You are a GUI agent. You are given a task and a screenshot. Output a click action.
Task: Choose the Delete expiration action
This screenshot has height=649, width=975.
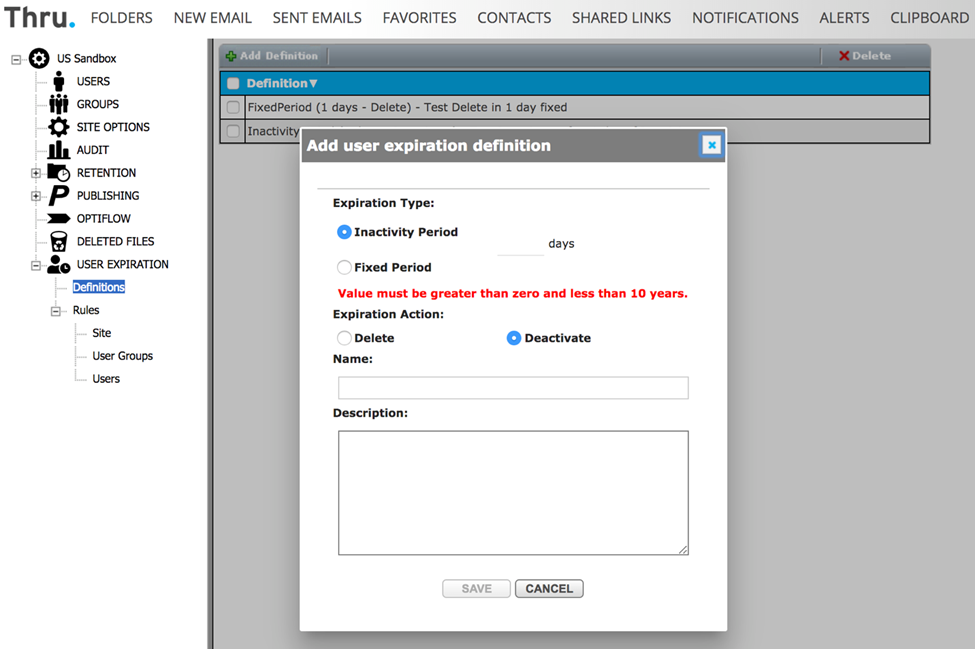point(344,339)
